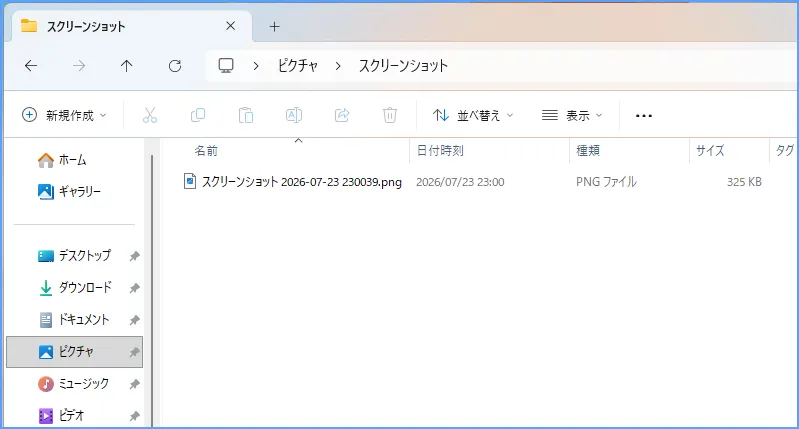The height and width of the screenshot is (429, 799).
Task: Click the pin icon beside デスクトップ
Action: click(x=134, y=256)
